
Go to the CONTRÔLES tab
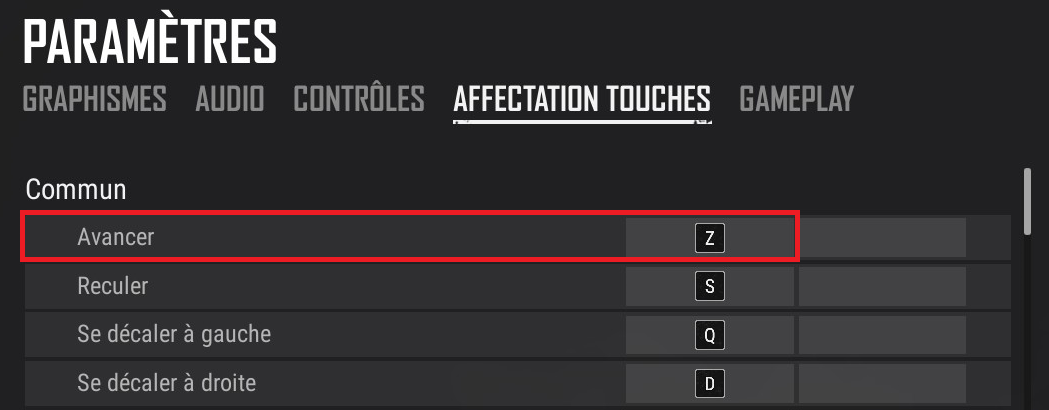coord(359,99)
